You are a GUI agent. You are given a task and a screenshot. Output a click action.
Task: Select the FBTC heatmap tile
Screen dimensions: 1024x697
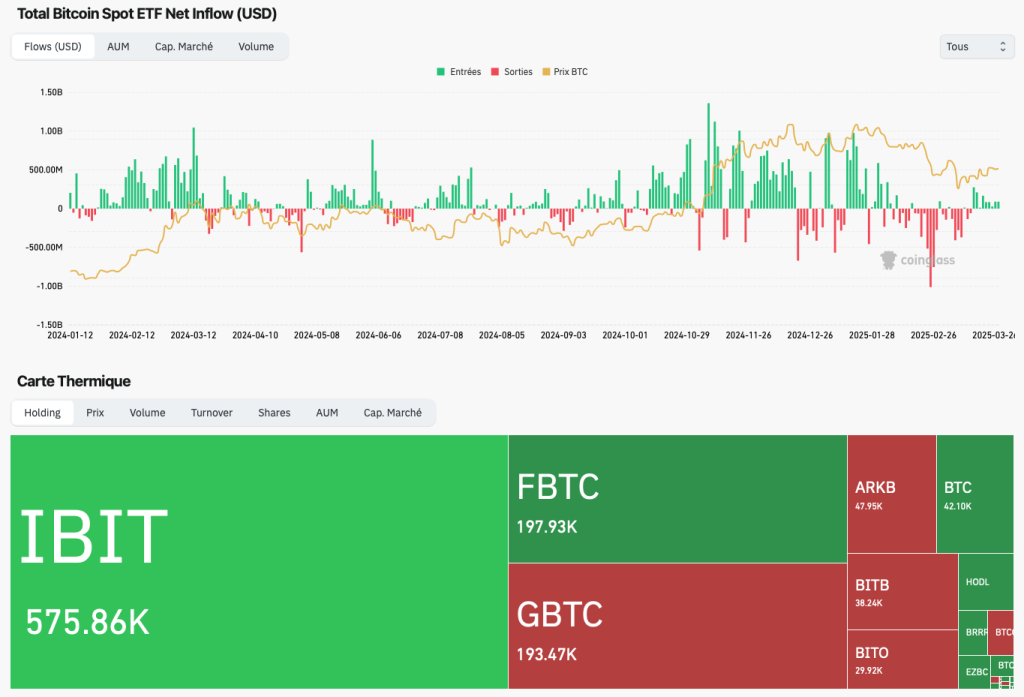[678, 498]
